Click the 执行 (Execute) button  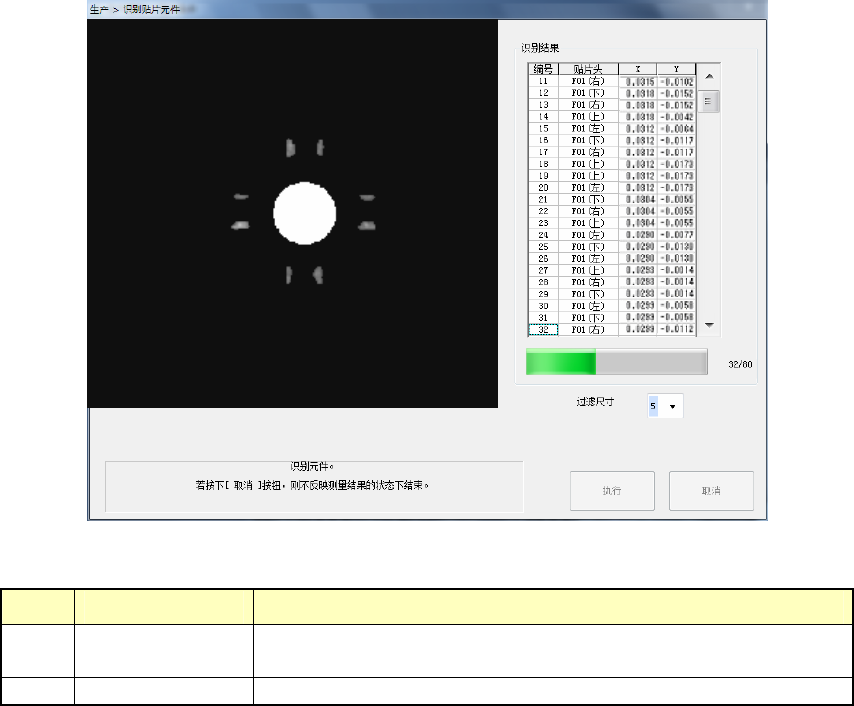pos(612,491)
